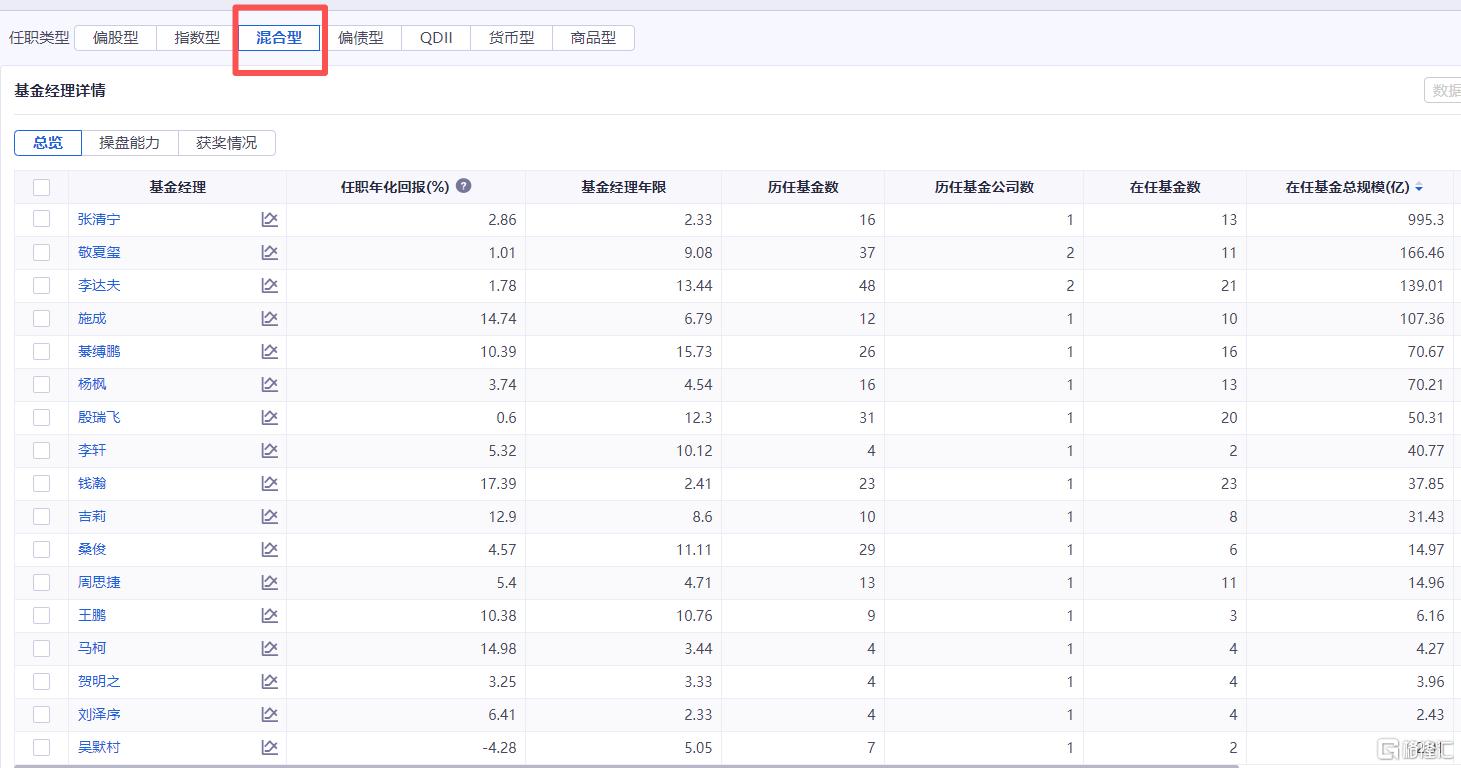Open fund manager 殷瑞飞 link
Screen dimensions: 1461x768
point(99,417)
